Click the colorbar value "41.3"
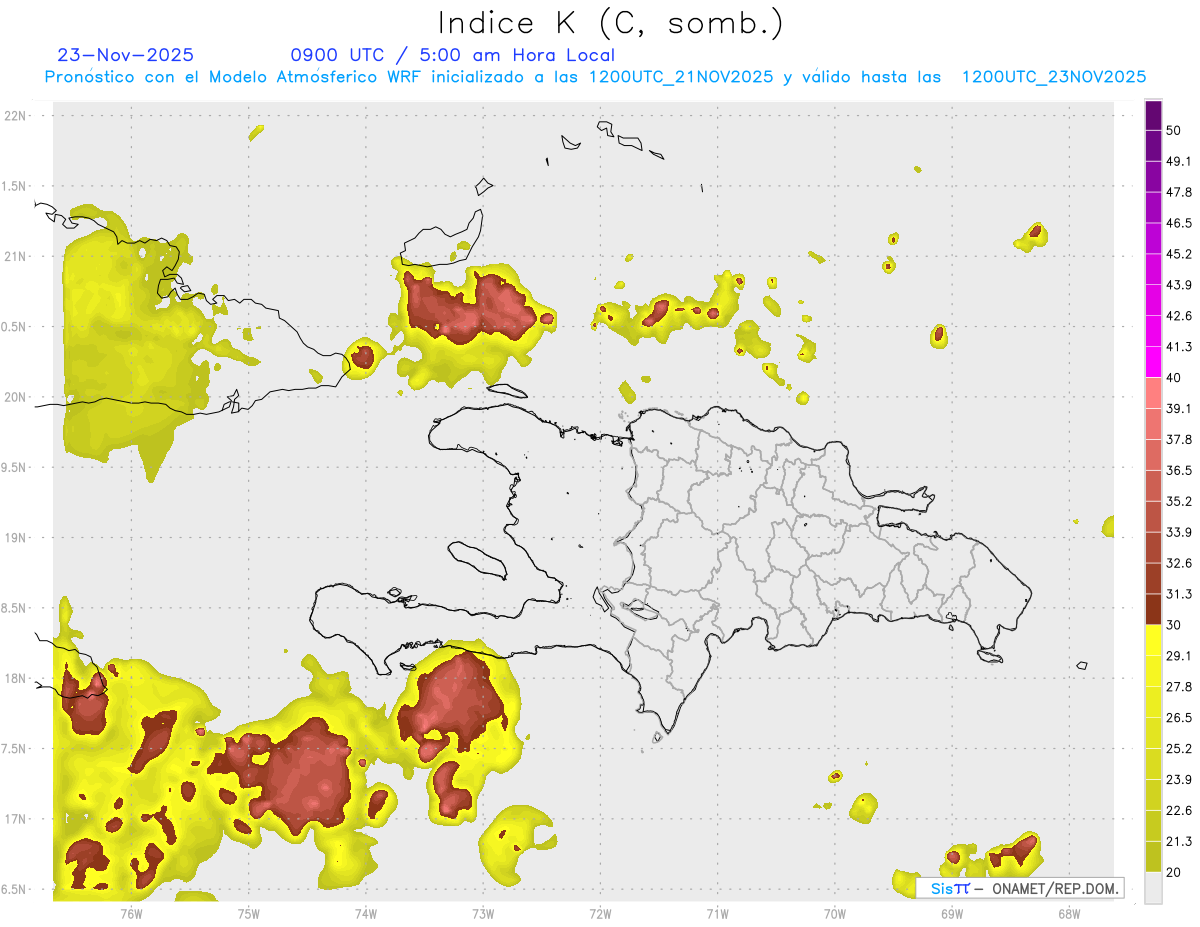 [x=1179, y=347]
